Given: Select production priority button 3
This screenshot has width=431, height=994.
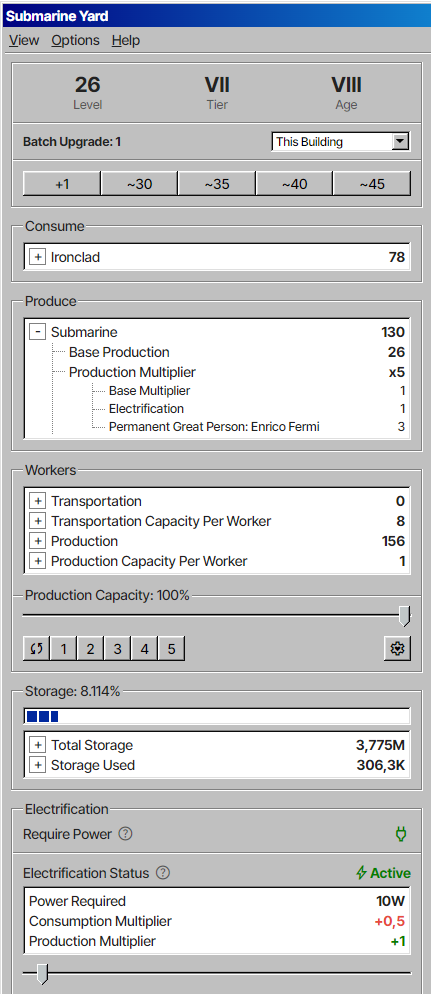Looking at the screenshot, I should 117,649.
